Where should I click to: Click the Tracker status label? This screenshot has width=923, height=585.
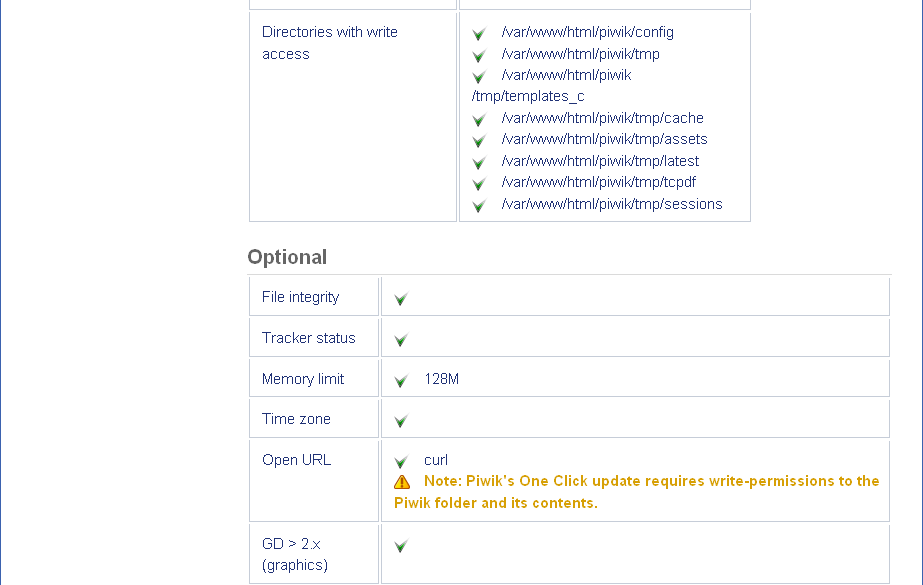(x=308, y=338)
